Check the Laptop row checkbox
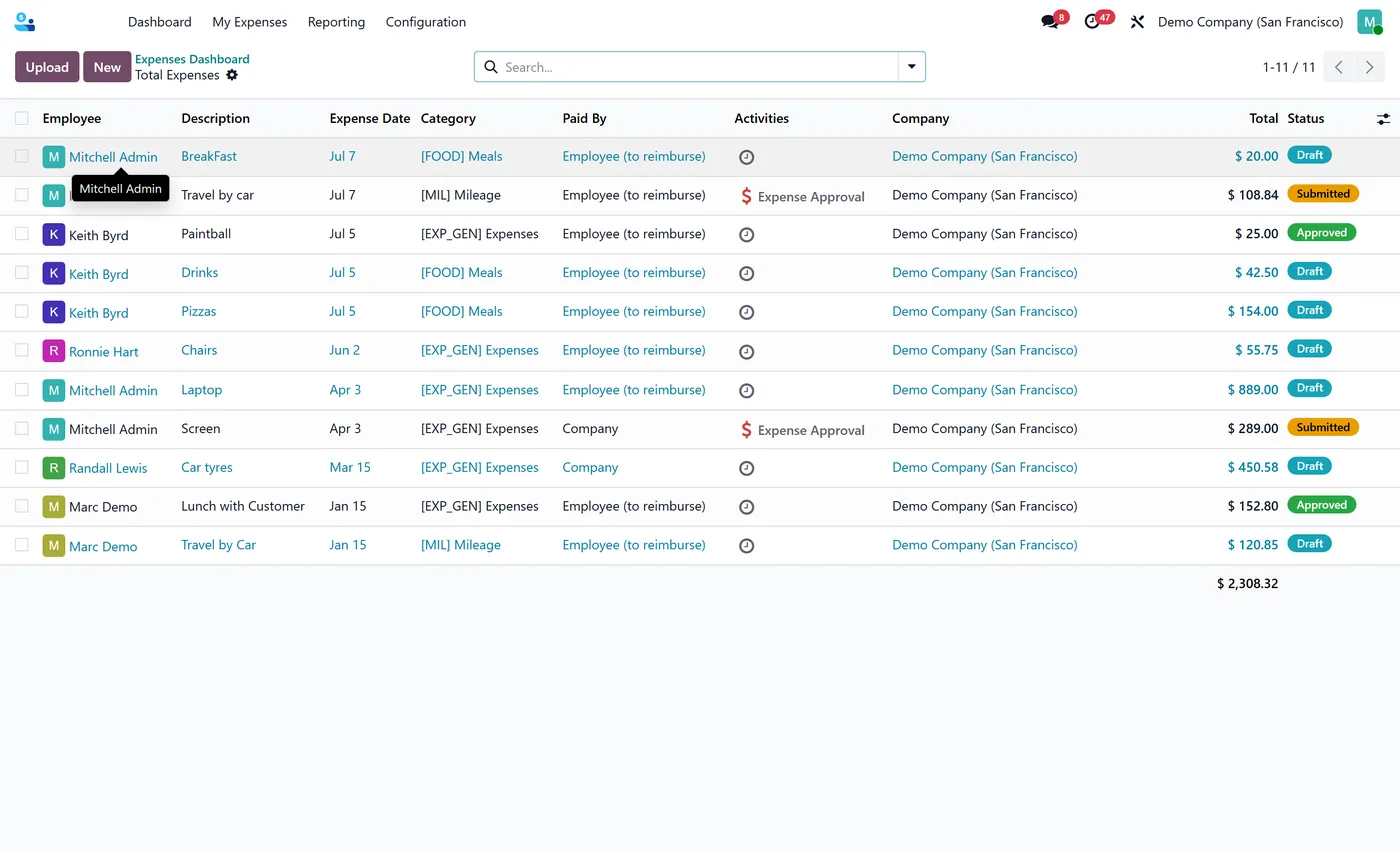This screenshot has width=1400, height=851. pos(21,390)
